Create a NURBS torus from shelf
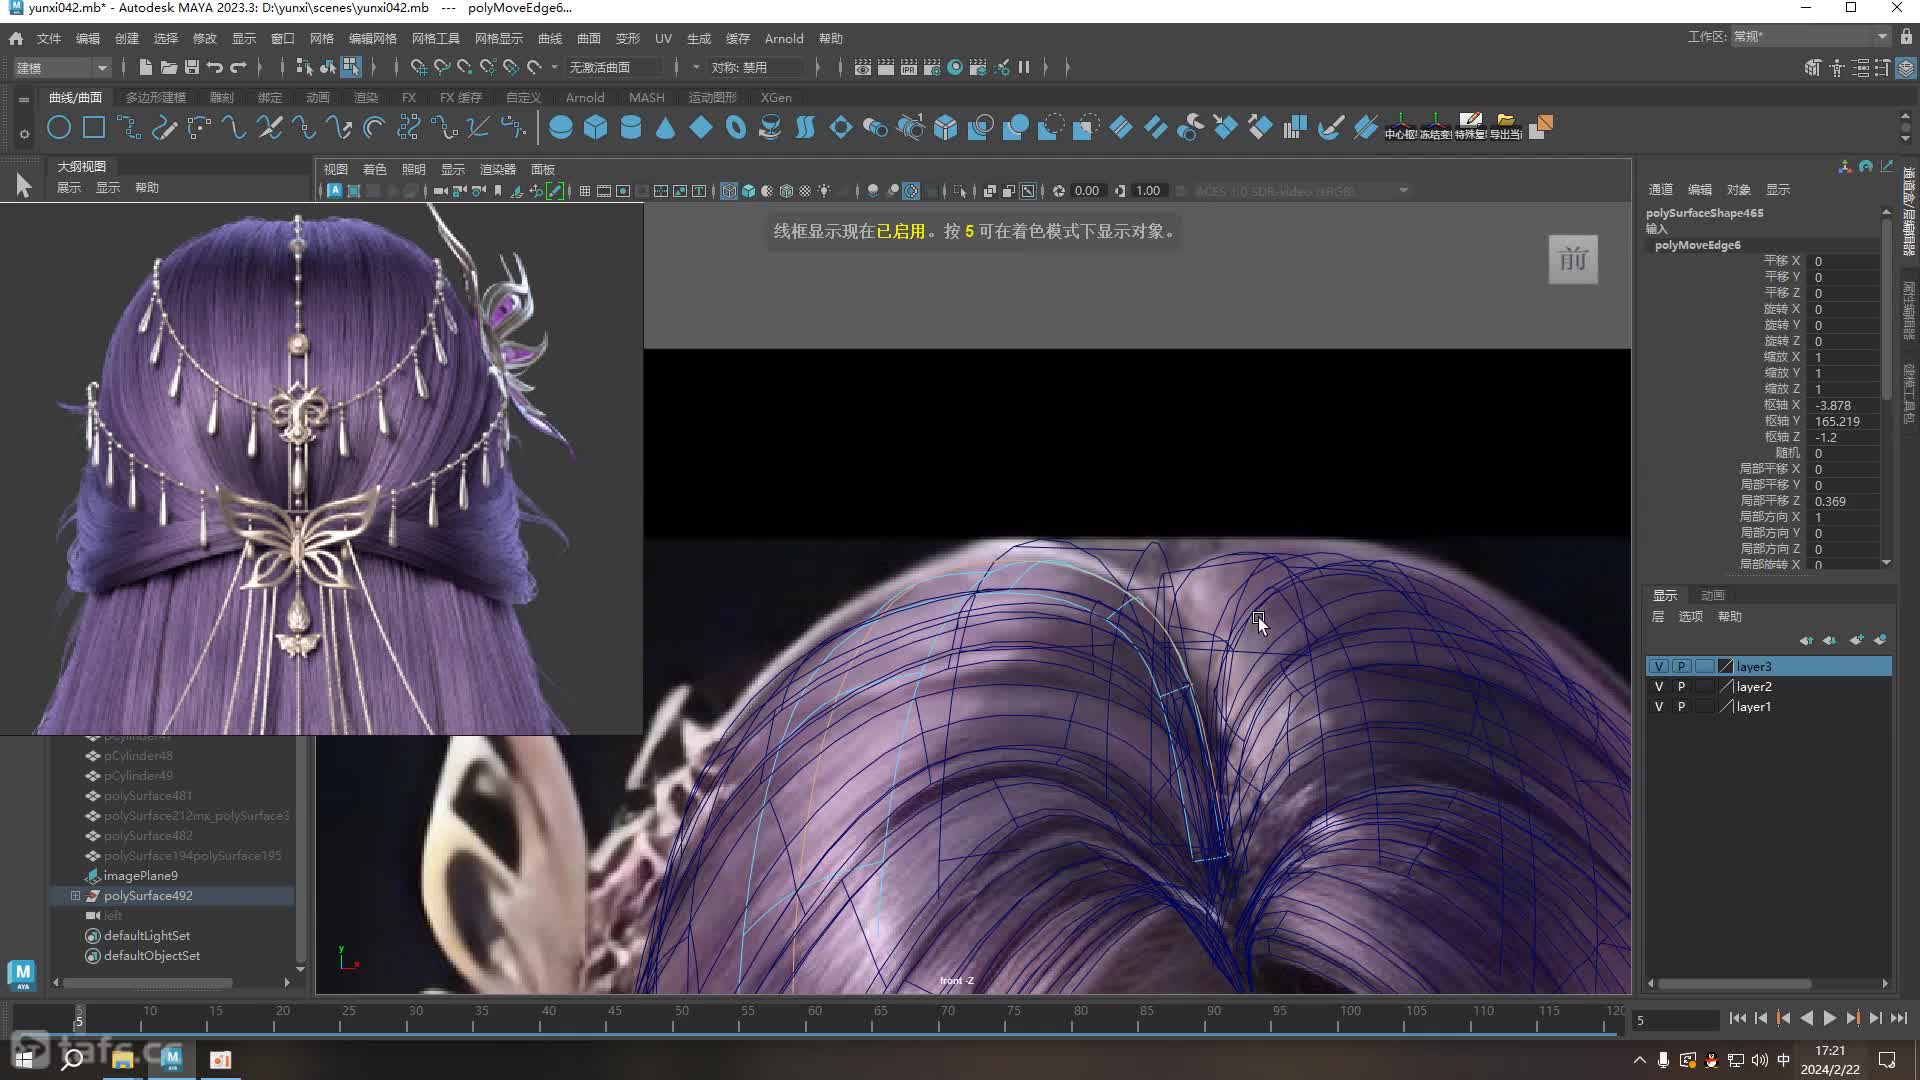The width and height of the screenshot is (1920, 1080). 736,127
